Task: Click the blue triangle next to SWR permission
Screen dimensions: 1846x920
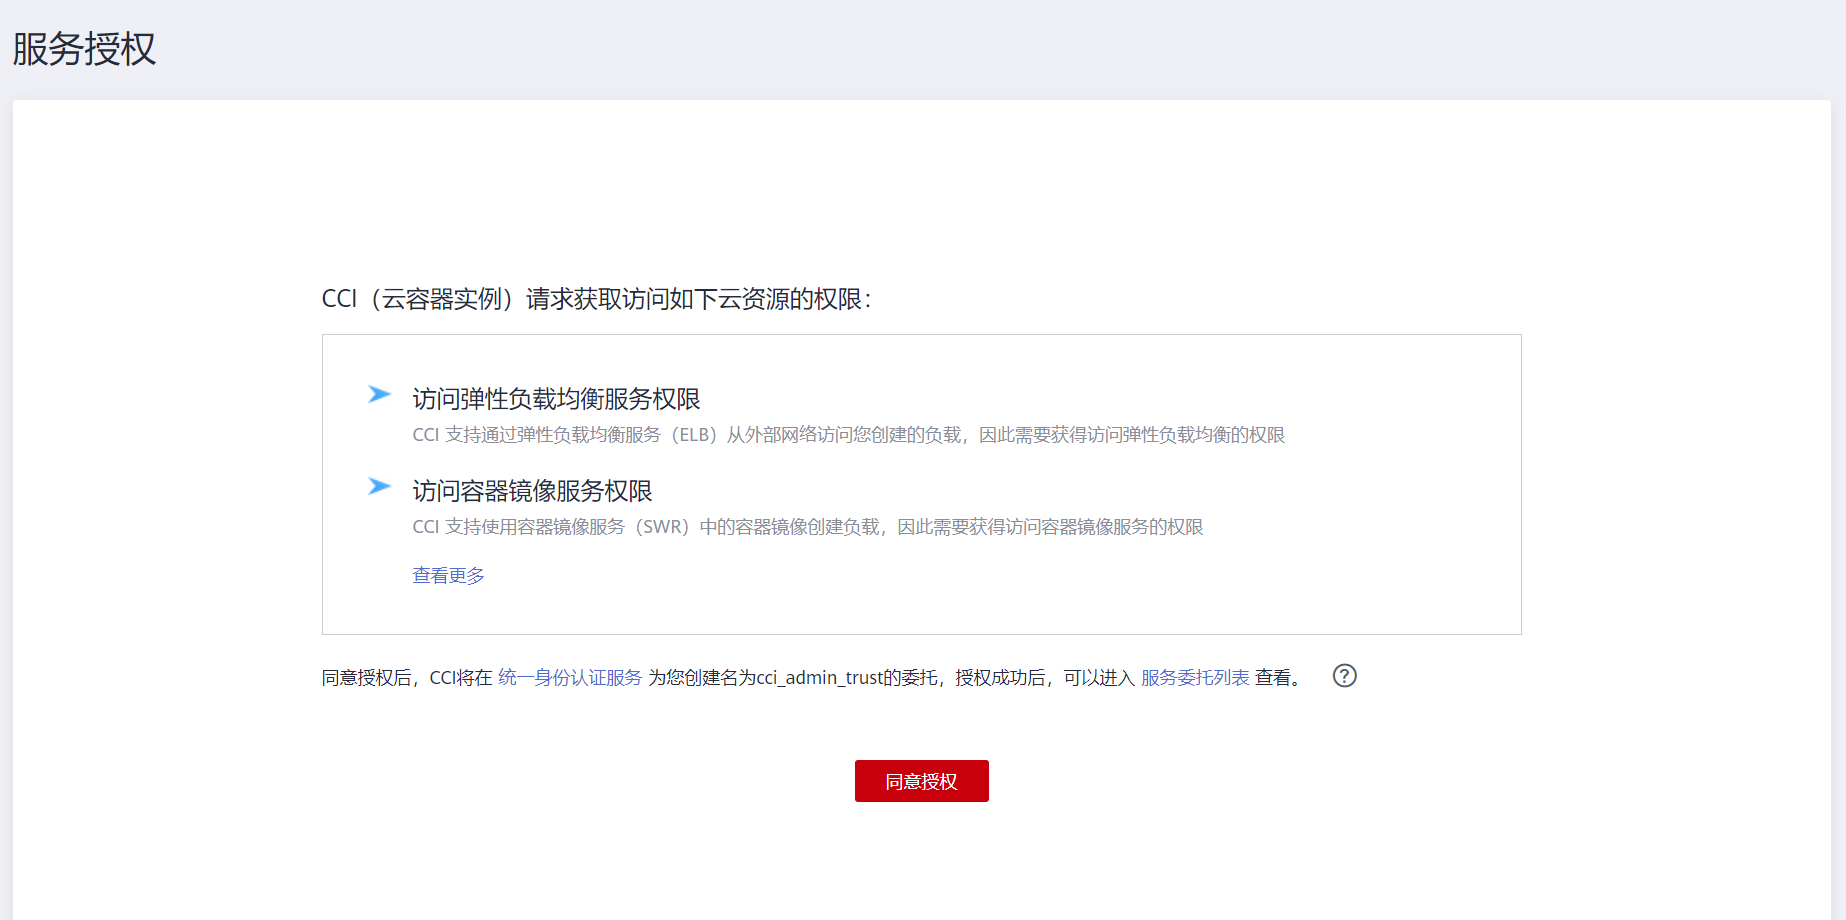Action: (x=380, y=487)
